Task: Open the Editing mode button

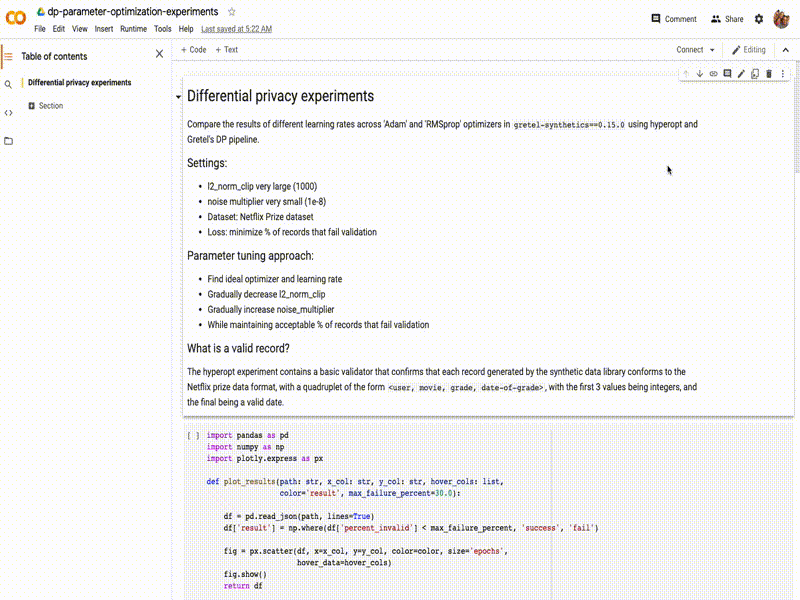Action: pyautogui.click(x=748, y=49)
